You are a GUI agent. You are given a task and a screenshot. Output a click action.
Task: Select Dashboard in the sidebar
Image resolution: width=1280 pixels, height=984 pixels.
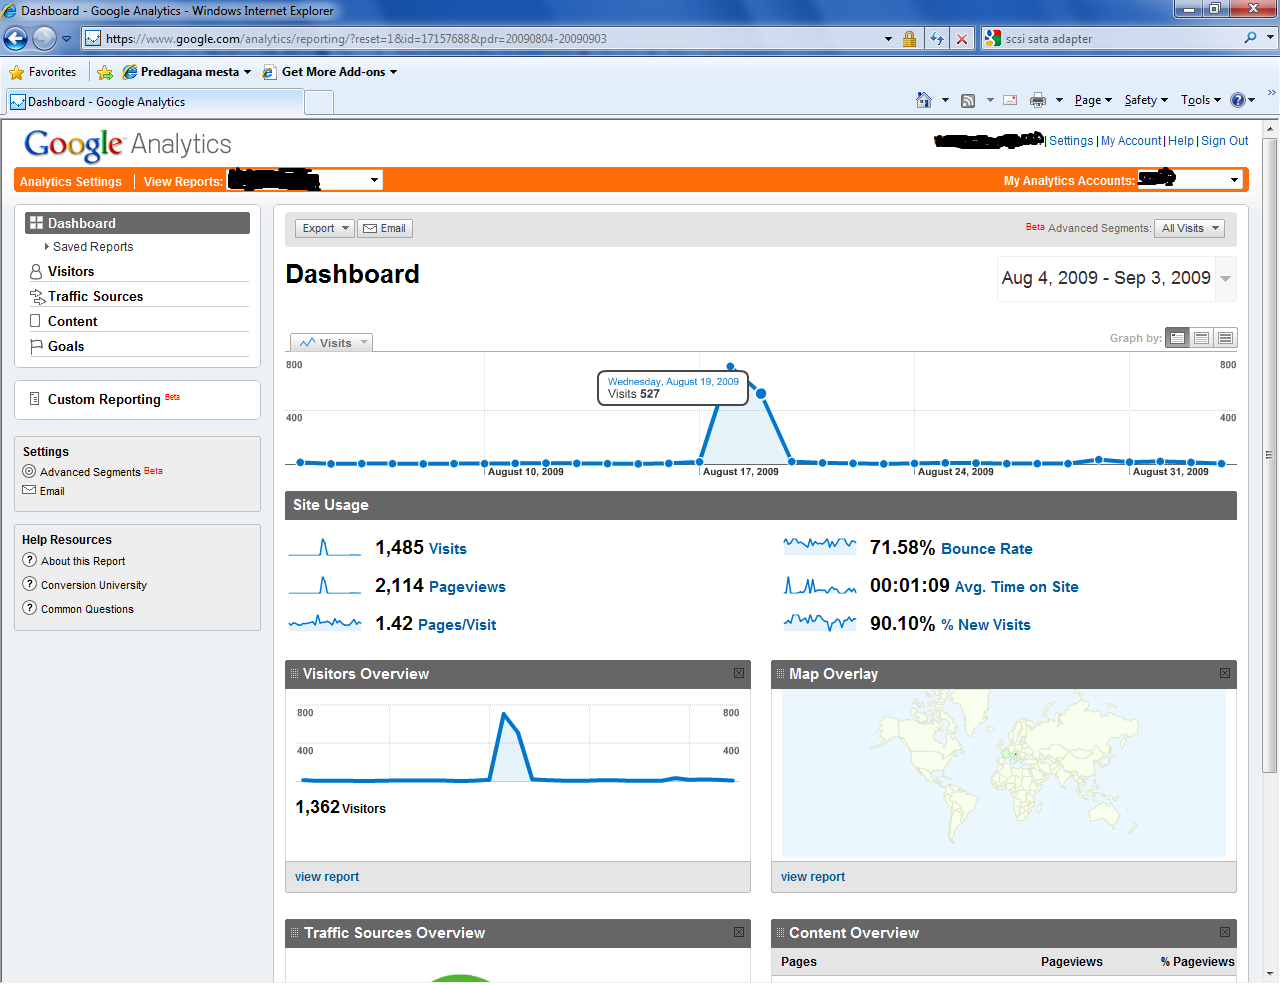pos(138,223)
